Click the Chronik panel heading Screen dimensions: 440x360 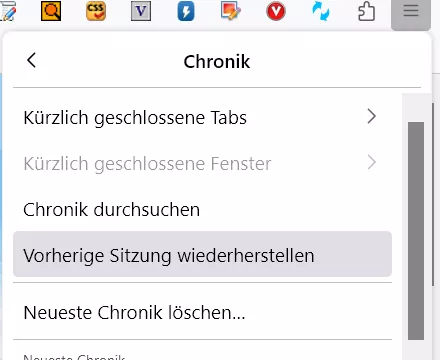coord(217,62)
